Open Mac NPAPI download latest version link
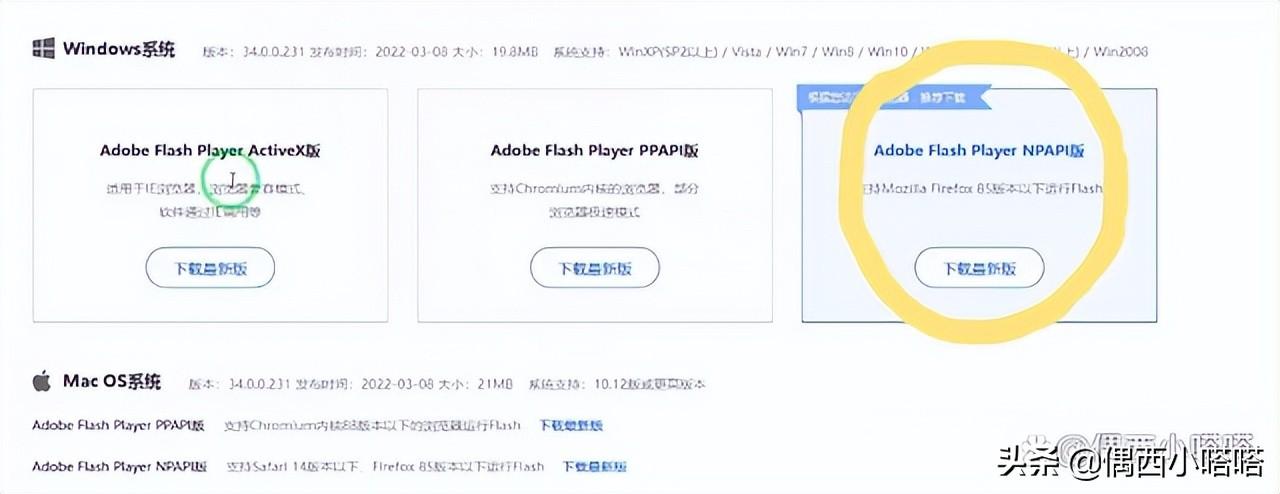1280x494 pixels. coord(594,466)
